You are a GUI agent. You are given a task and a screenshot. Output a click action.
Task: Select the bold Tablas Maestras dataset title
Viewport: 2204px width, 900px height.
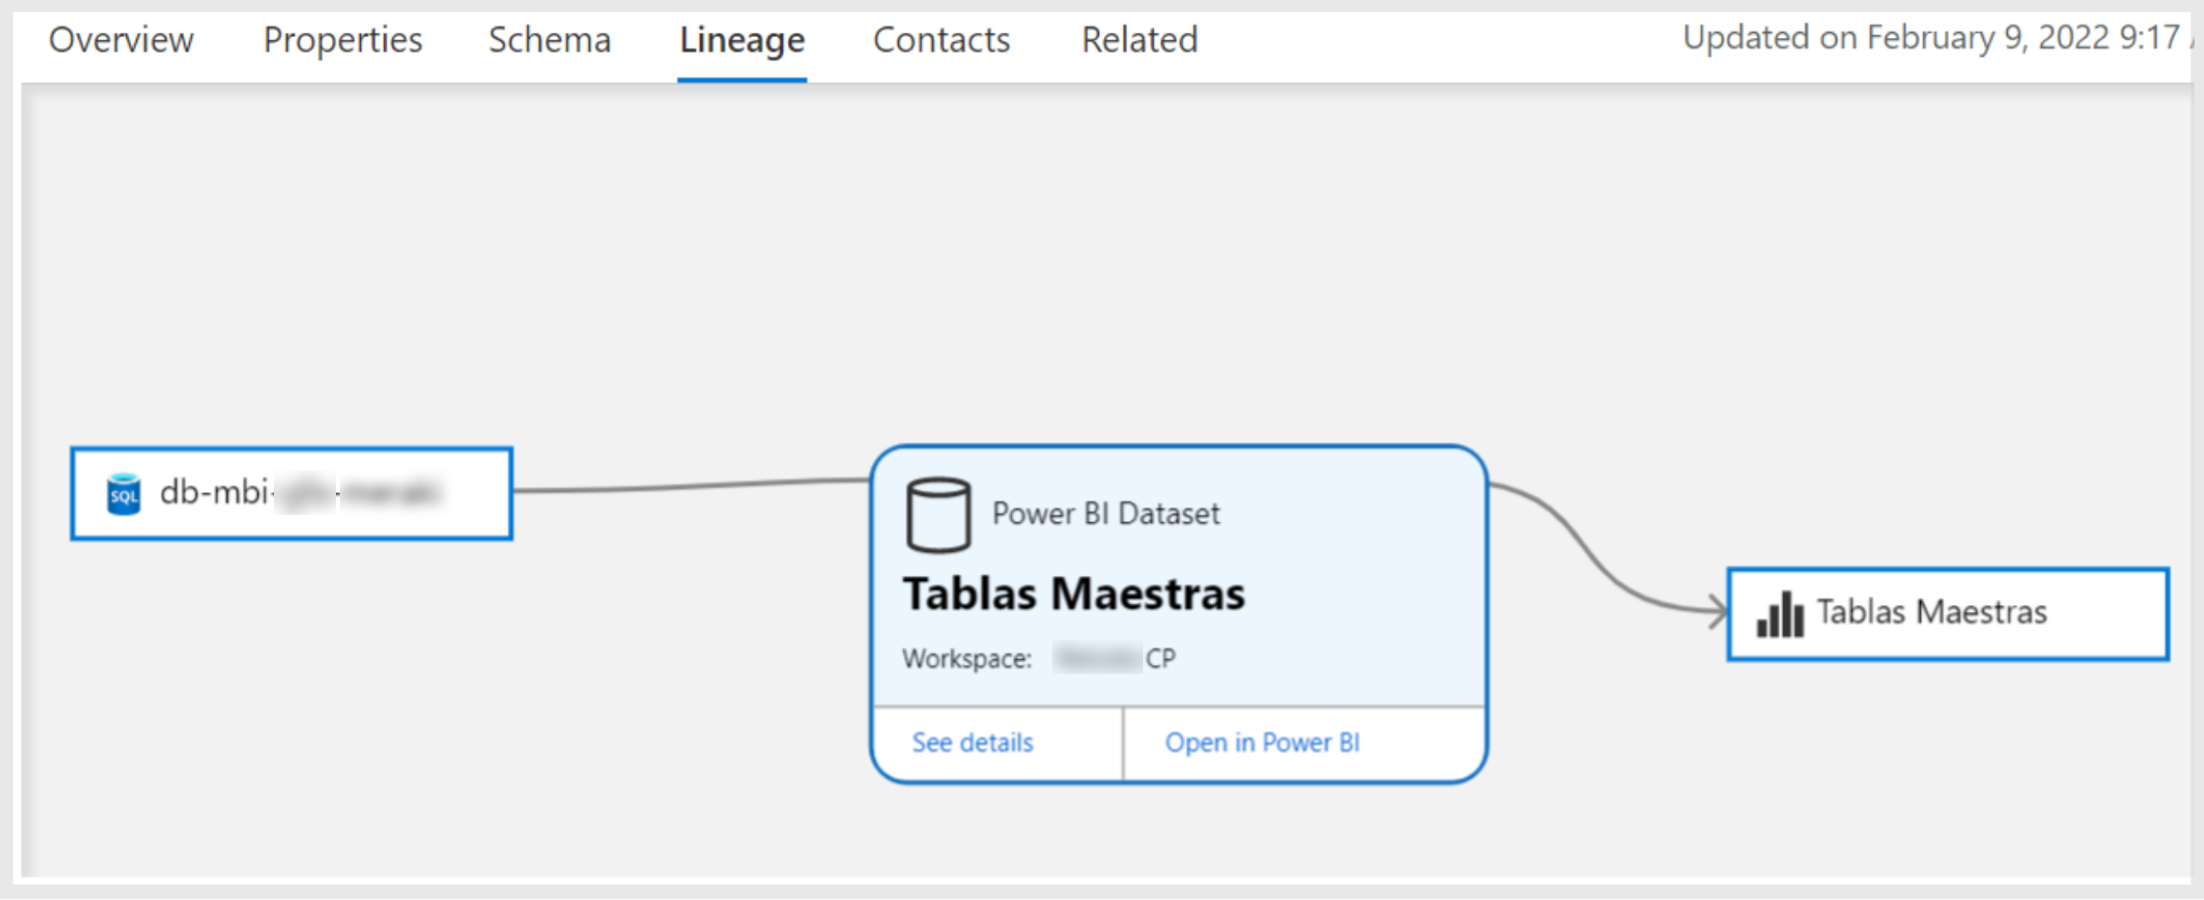(x=1074, y=594)
